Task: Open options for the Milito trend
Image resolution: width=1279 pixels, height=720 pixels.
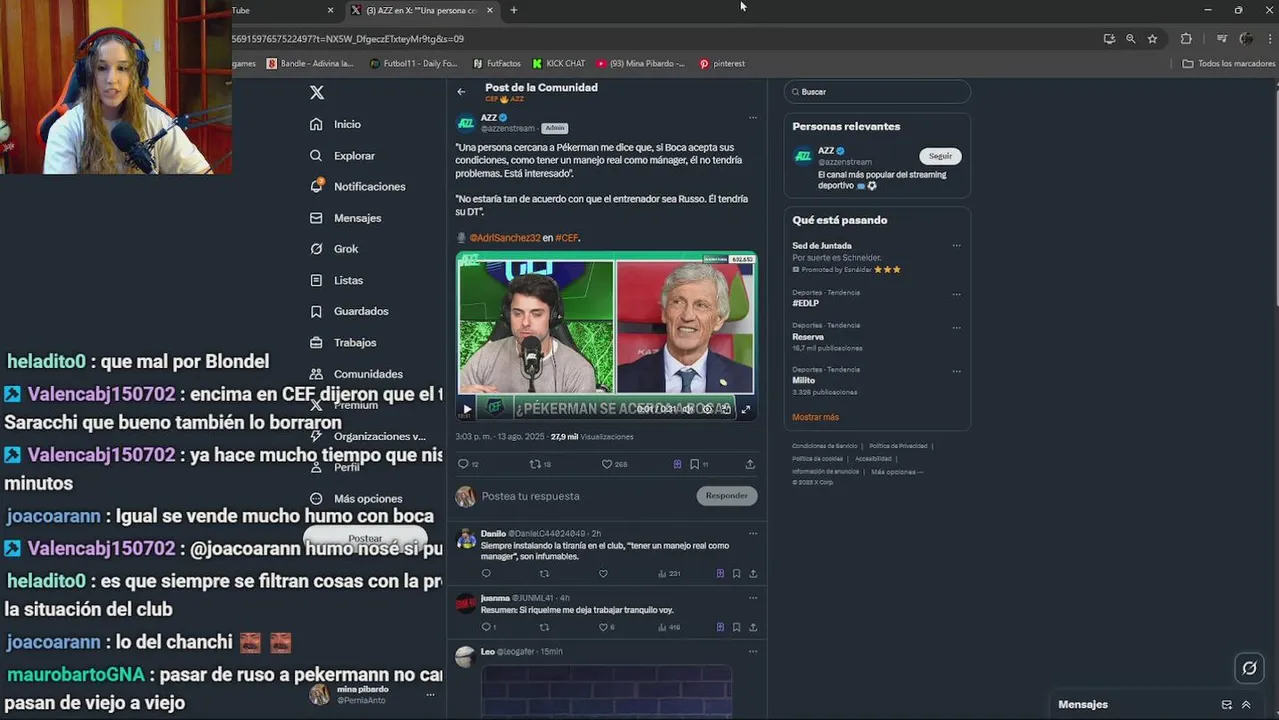Action: 956,371
